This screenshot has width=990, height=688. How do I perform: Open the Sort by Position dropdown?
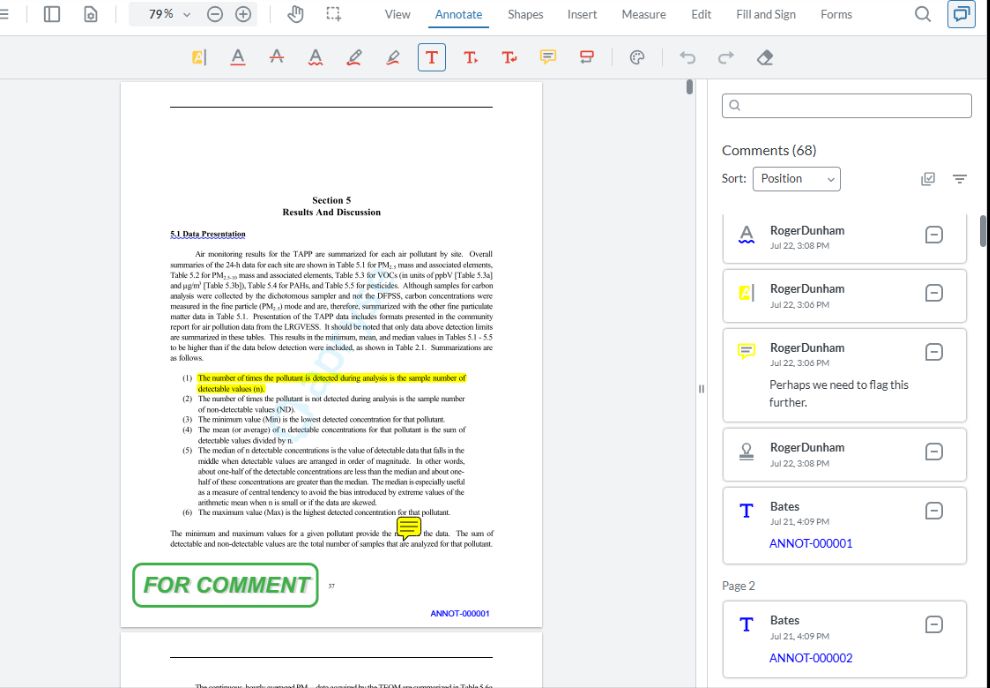point(796,179)
